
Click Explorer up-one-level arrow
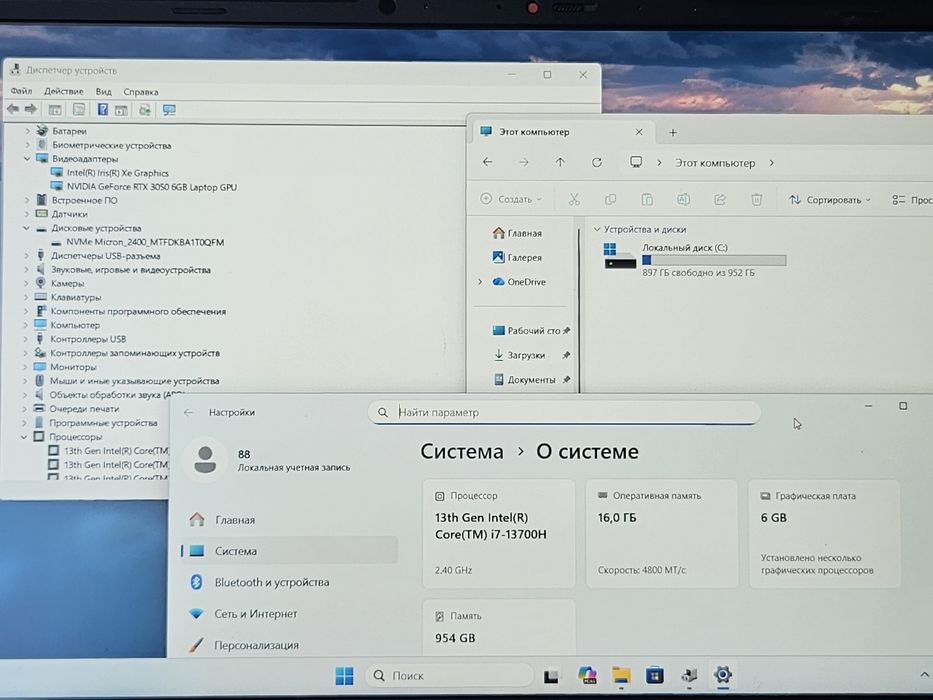(x=560, y=162)
